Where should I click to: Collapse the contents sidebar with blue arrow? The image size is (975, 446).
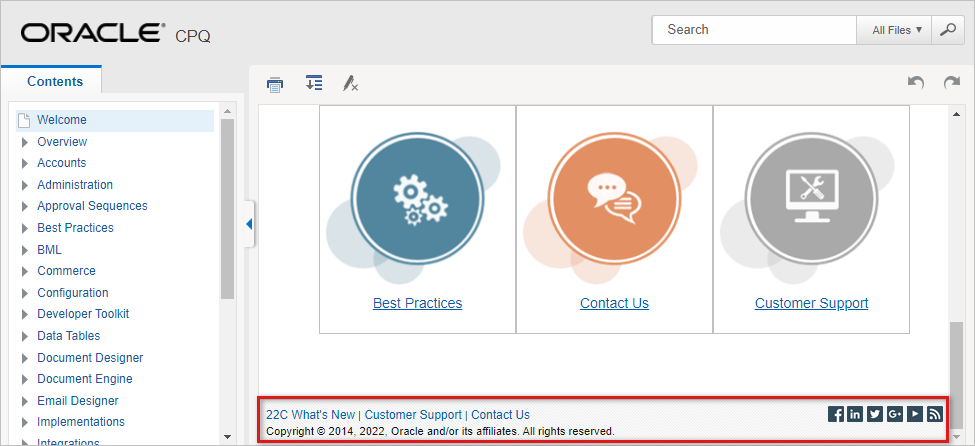[x=249, y=224]
